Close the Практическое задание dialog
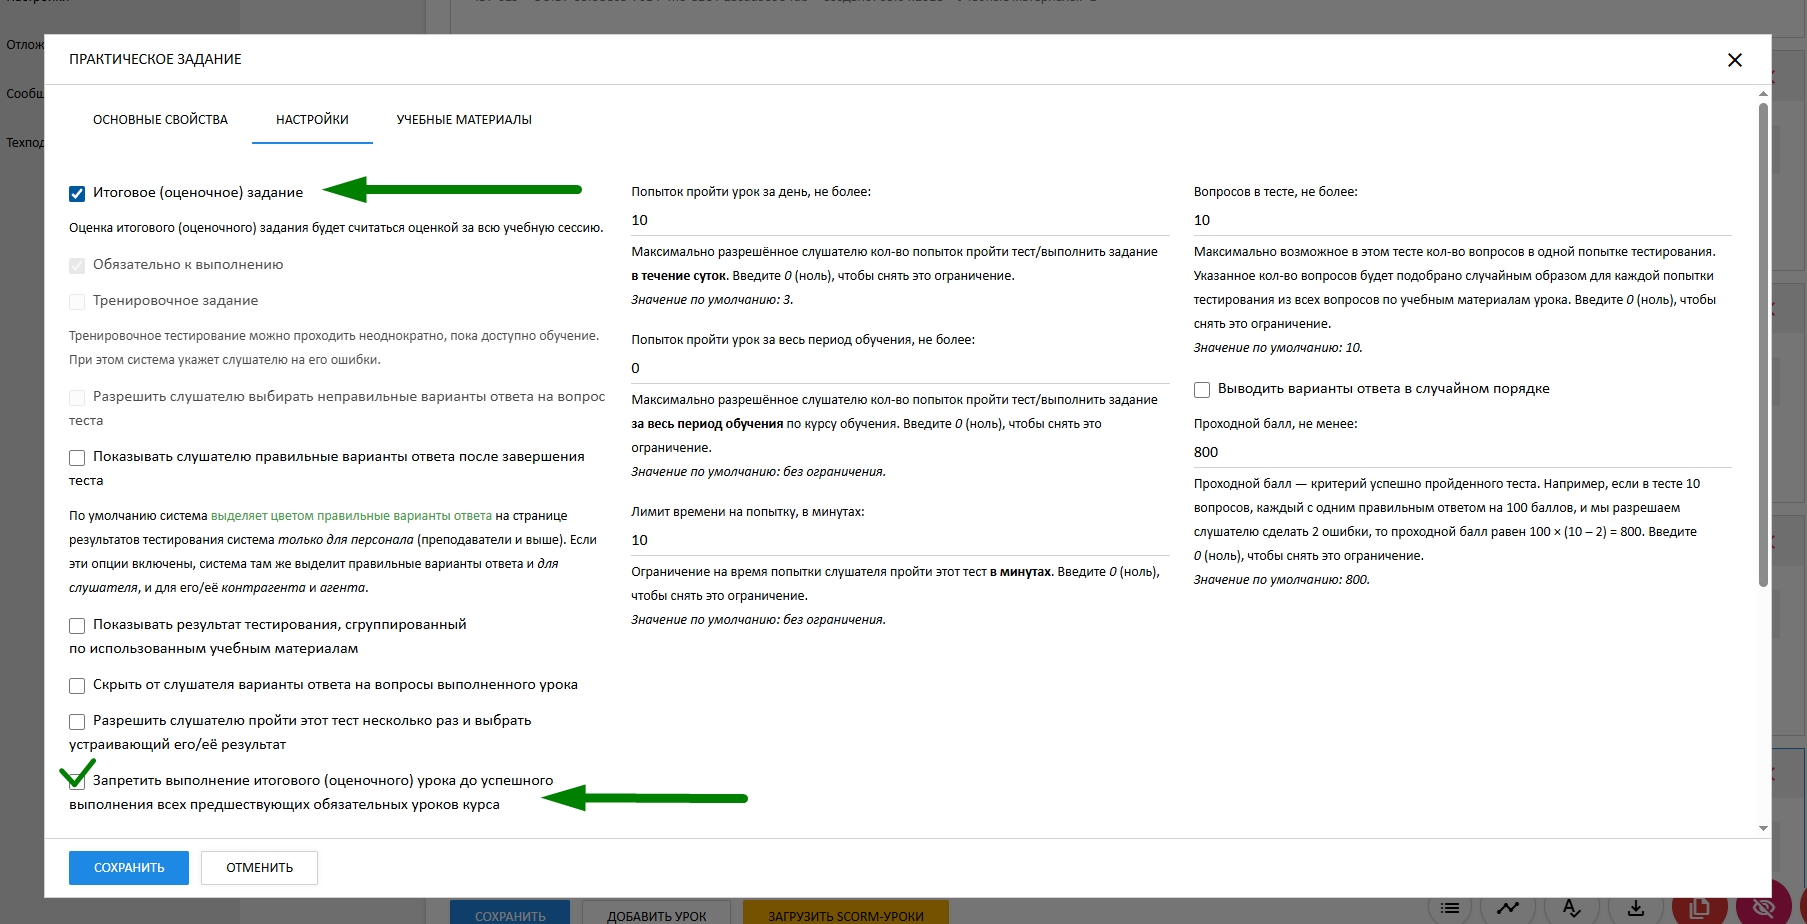 tap(1734, 60)
